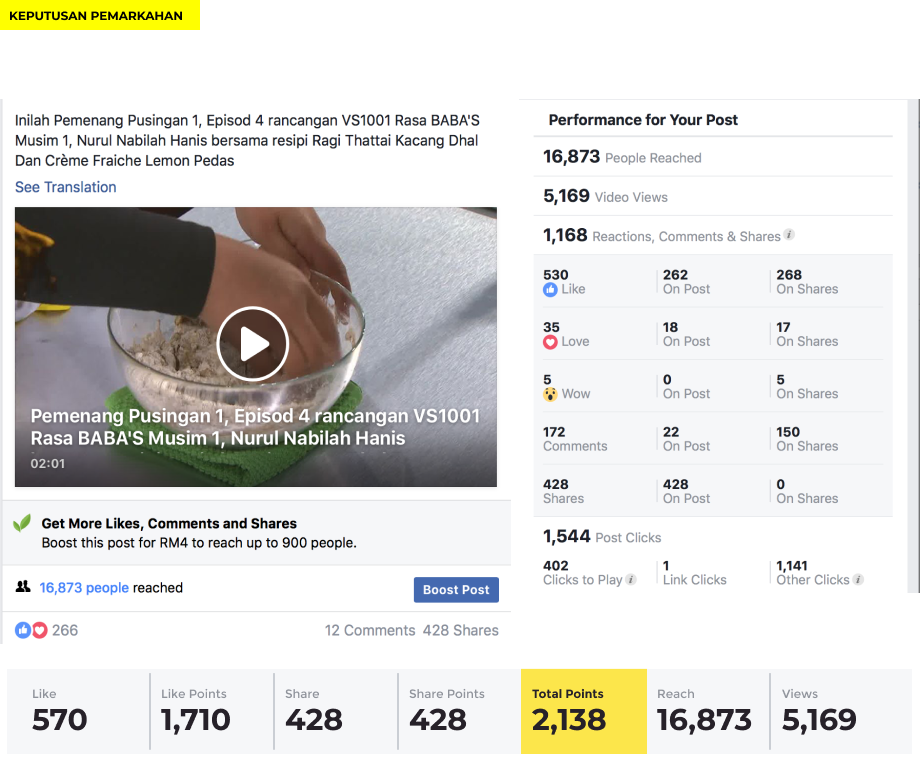Click the video thumbnail title overlay text
Viewport: 920px width, 760px height.
pos(255,427)
